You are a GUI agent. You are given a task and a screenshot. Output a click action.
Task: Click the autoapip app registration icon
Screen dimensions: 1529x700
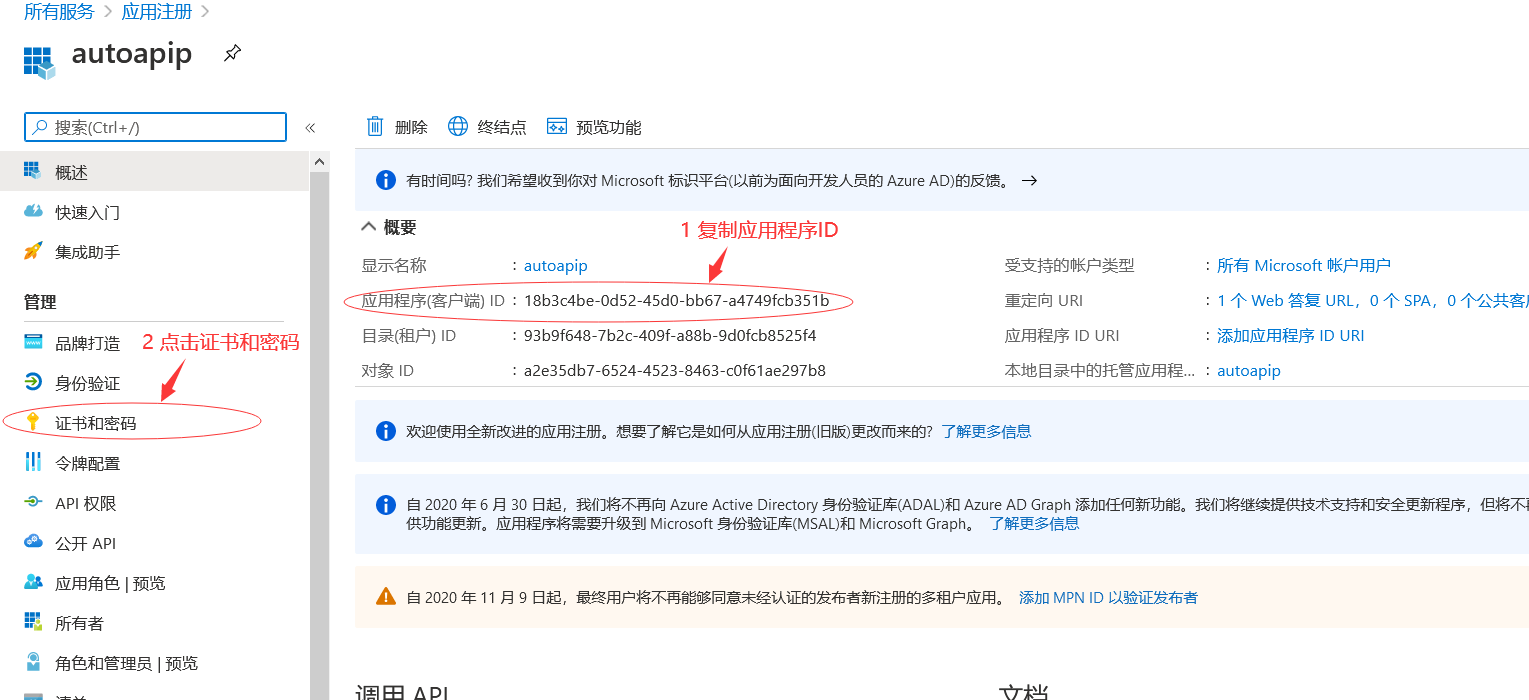click(x=39, y=62)
